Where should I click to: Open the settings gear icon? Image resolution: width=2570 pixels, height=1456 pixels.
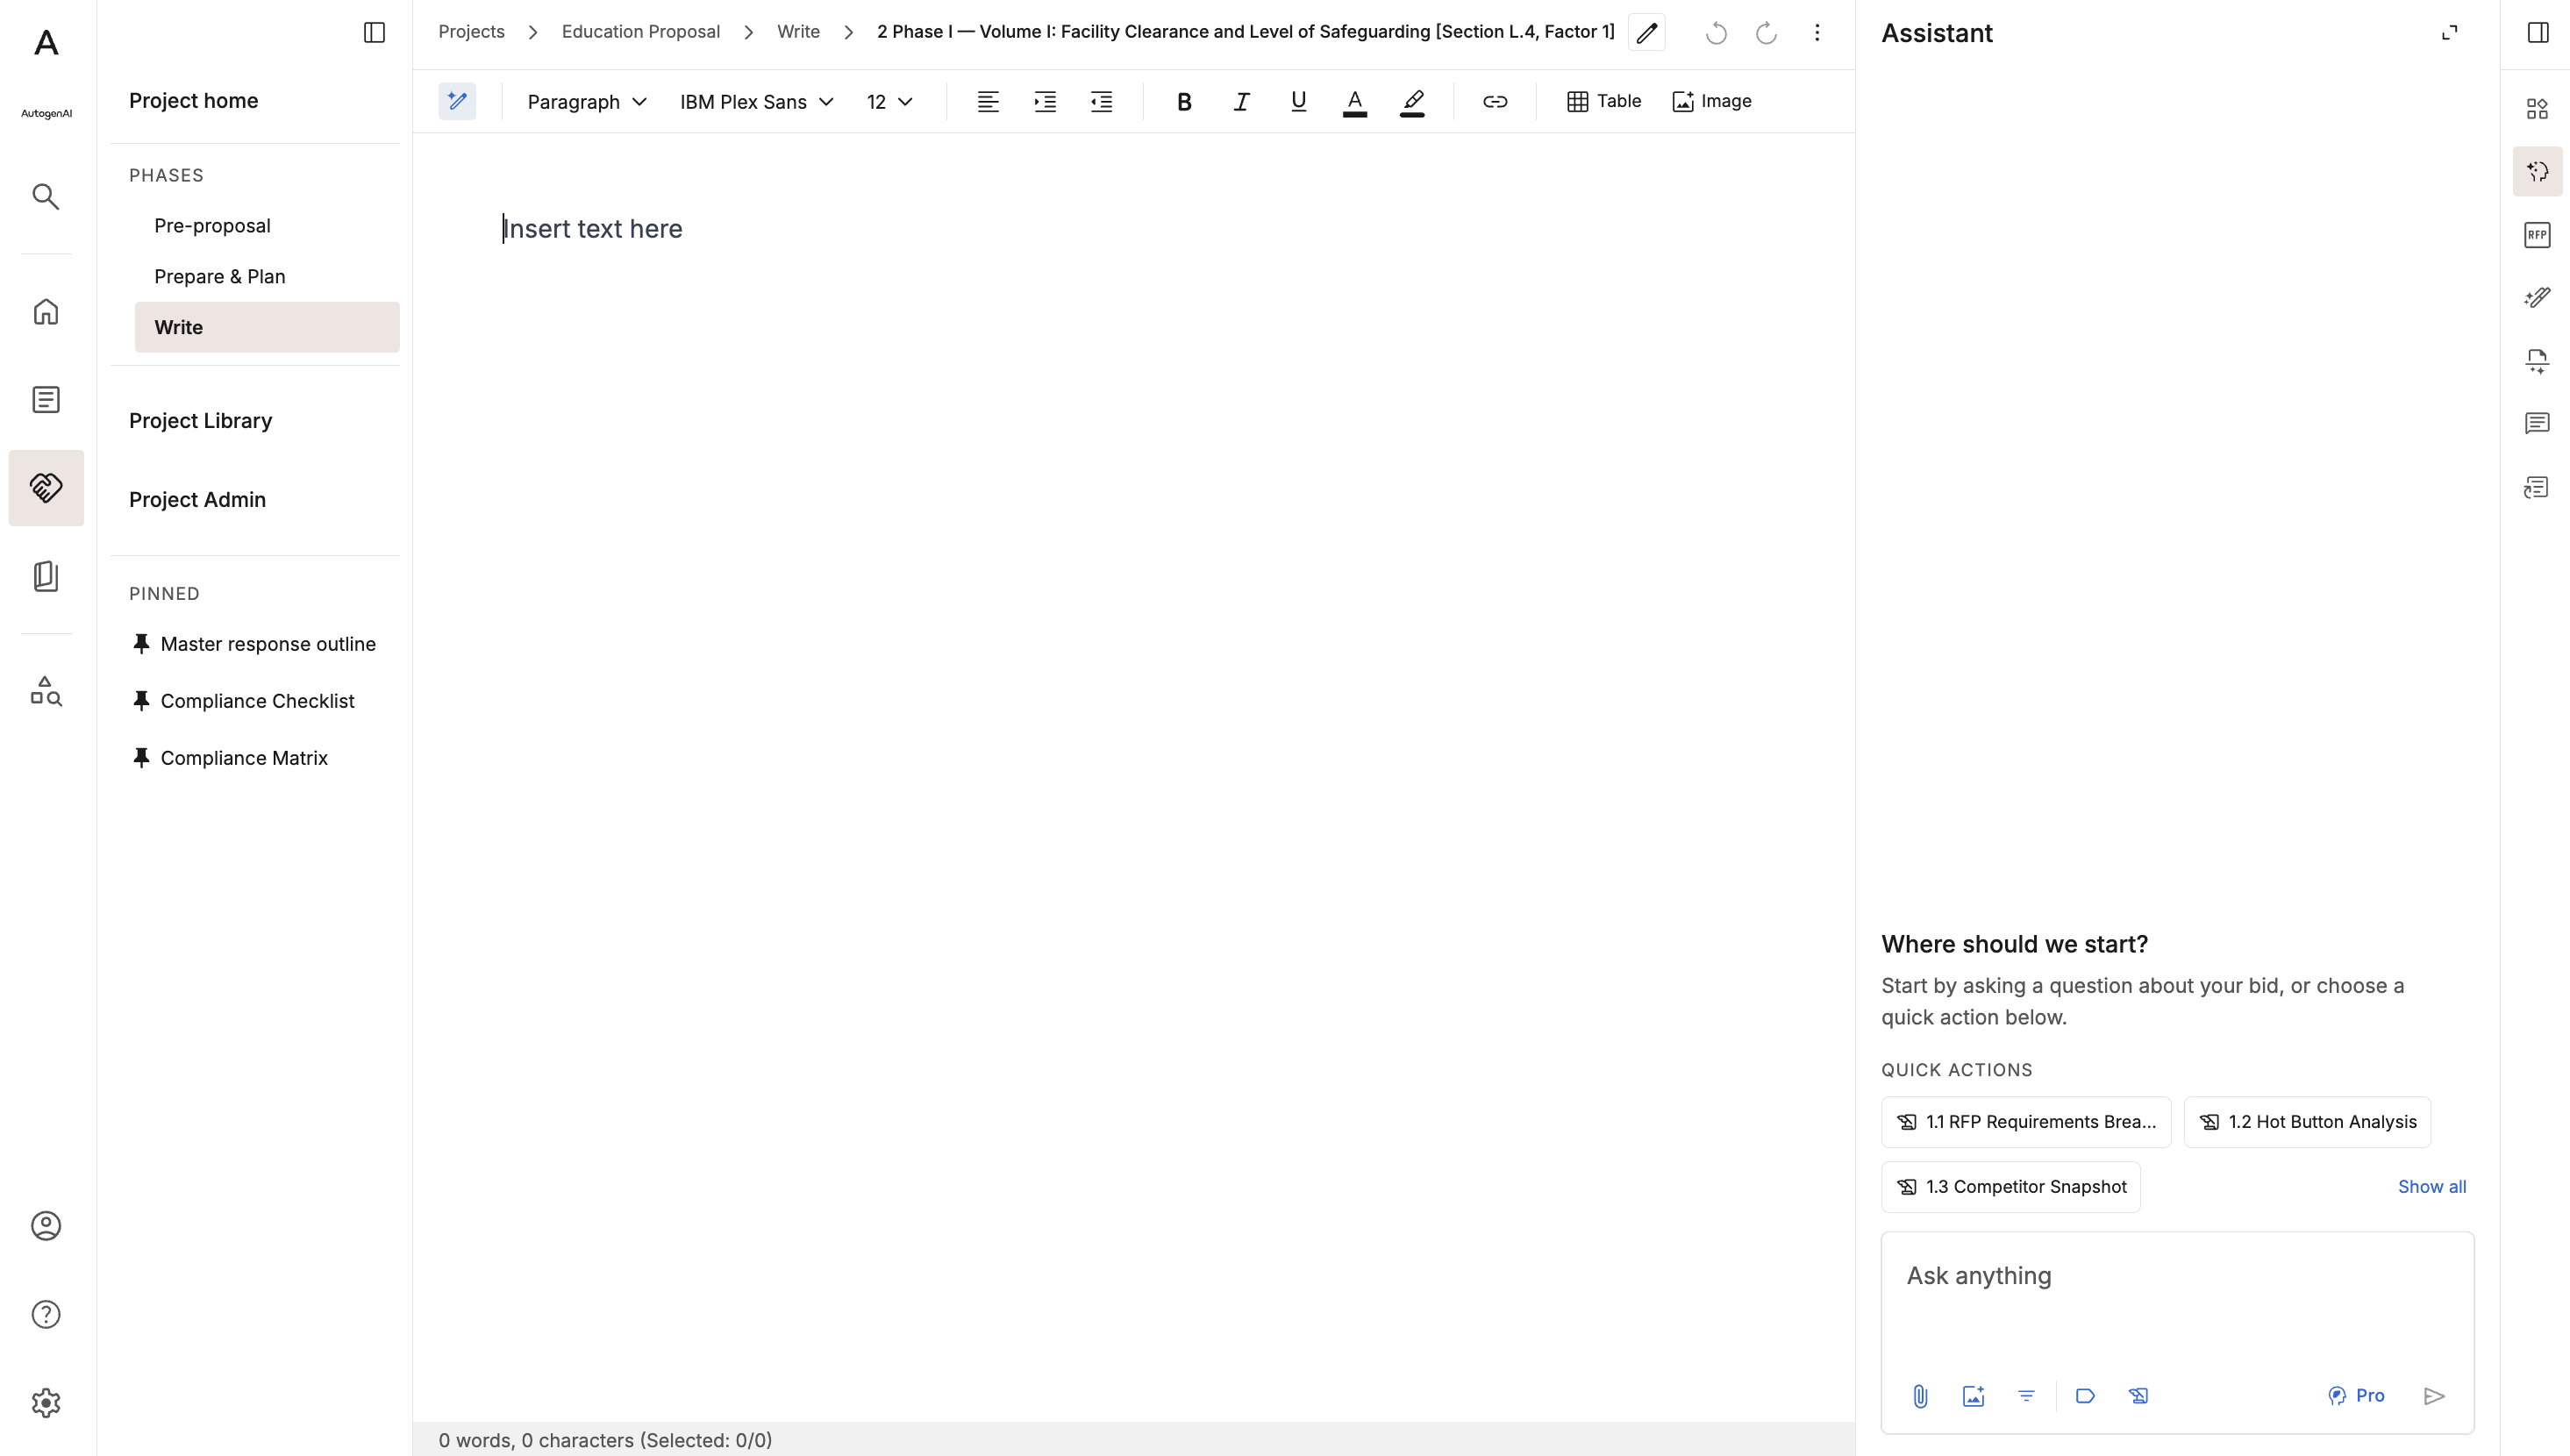coord(46,1402)
